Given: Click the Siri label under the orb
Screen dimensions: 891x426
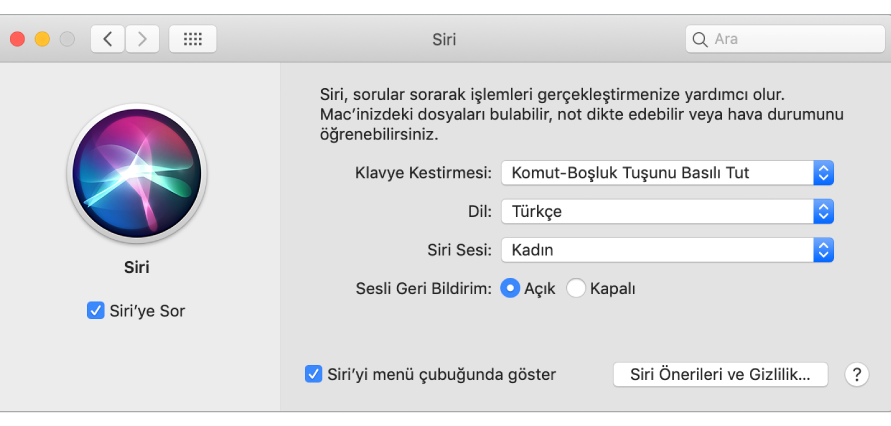Looking at the screenshot, I should tap(136, 267).
